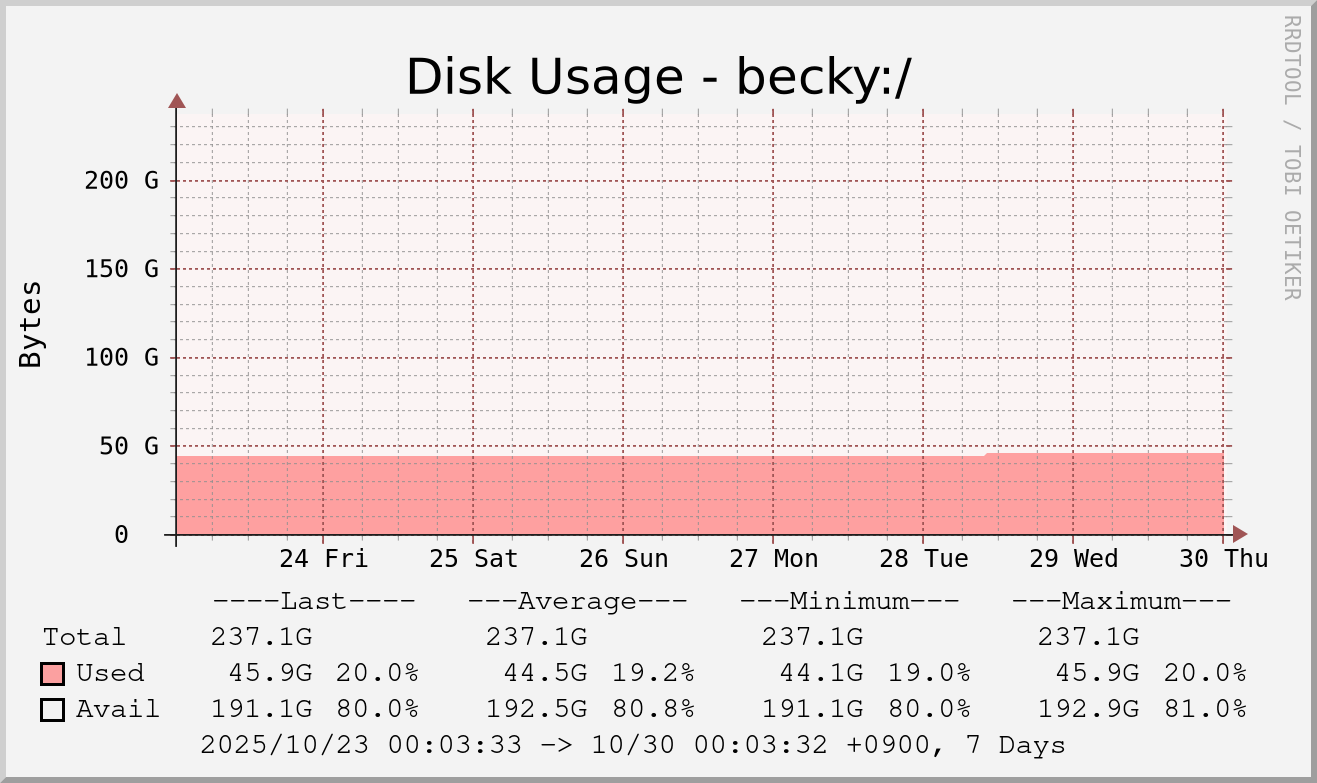Click the 28 Tue date label
Viewport: 1317px width, 783px height.
coord(923,558)
